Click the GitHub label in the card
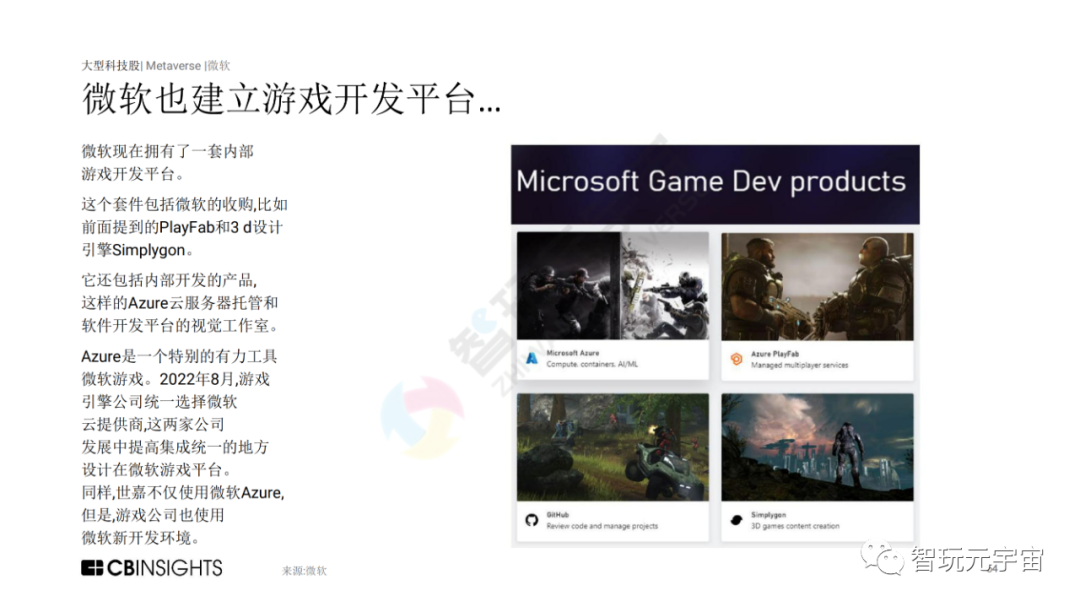This screenshot has height=607, width=1080. 558,515
